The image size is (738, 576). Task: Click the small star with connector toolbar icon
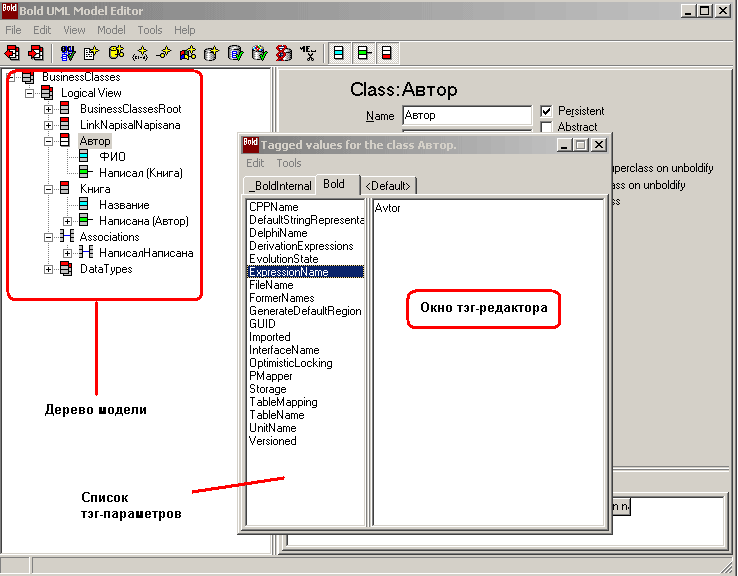164,53
